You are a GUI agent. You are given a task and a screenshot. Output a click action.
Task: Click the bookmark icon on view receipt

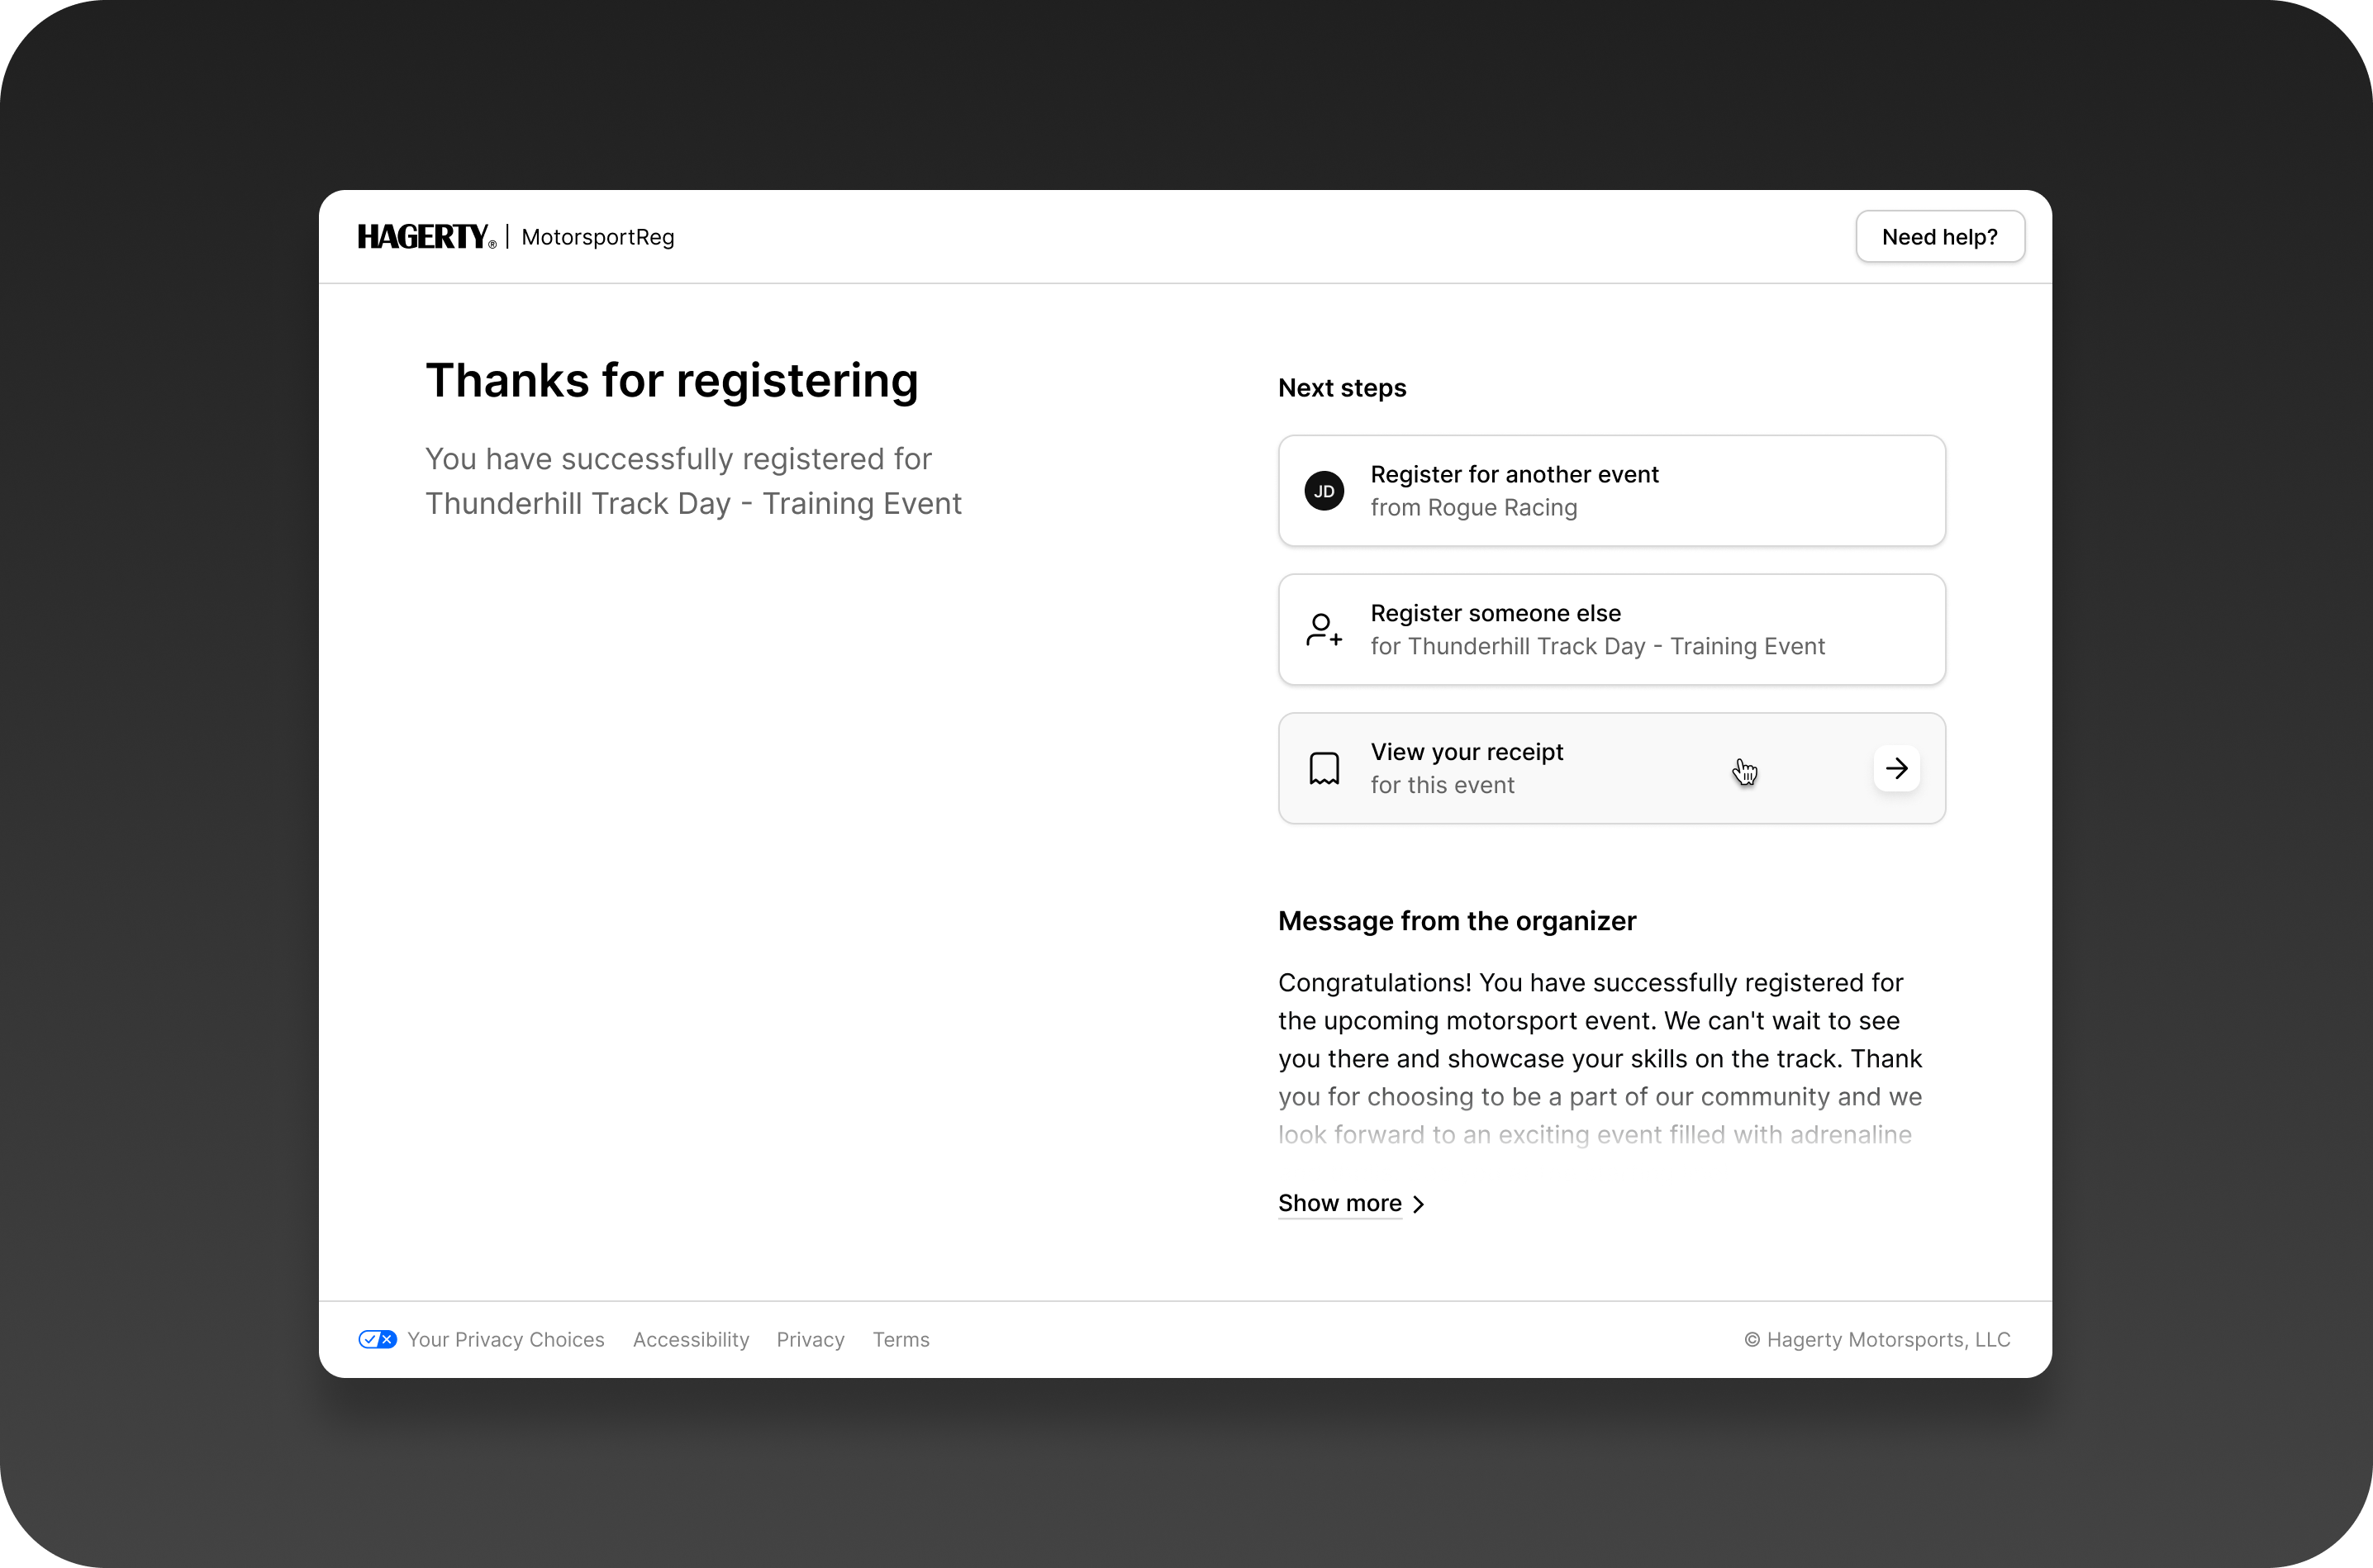pyautogui.click(x=1324, y=767)
